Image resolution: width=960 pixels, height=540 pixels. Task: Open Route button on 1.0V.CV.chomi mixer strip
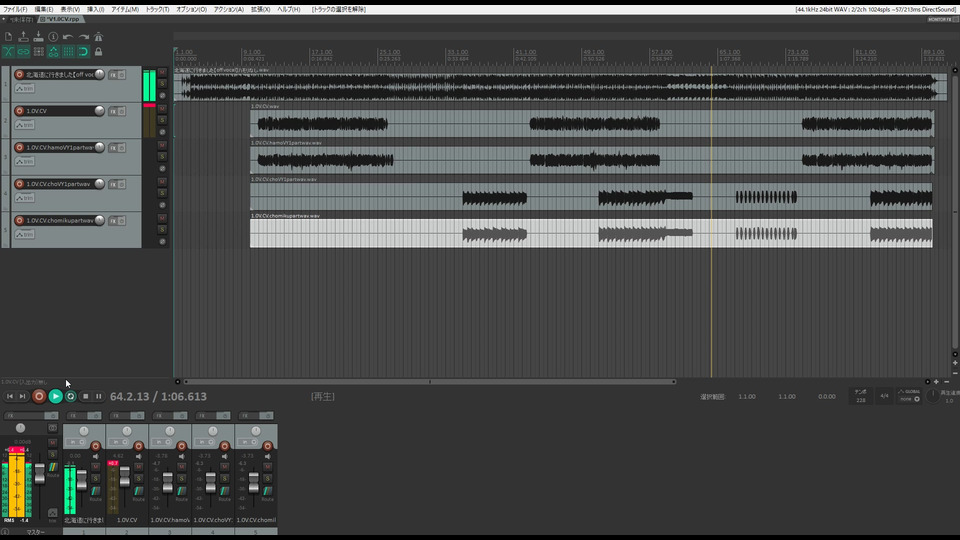(x=268, y=493)
